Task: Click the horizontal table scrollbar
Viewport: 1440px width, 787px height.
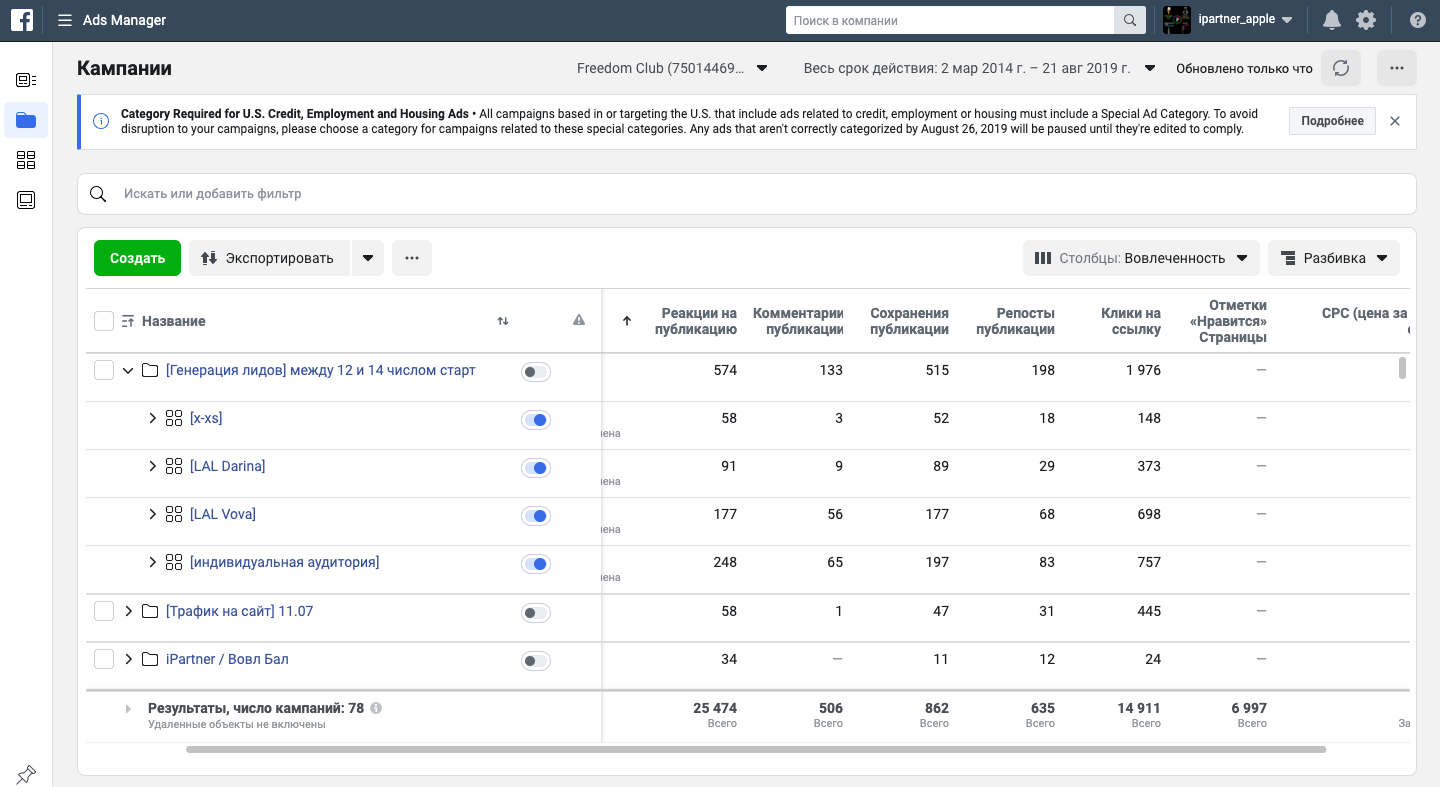Action: pos(756,749)
